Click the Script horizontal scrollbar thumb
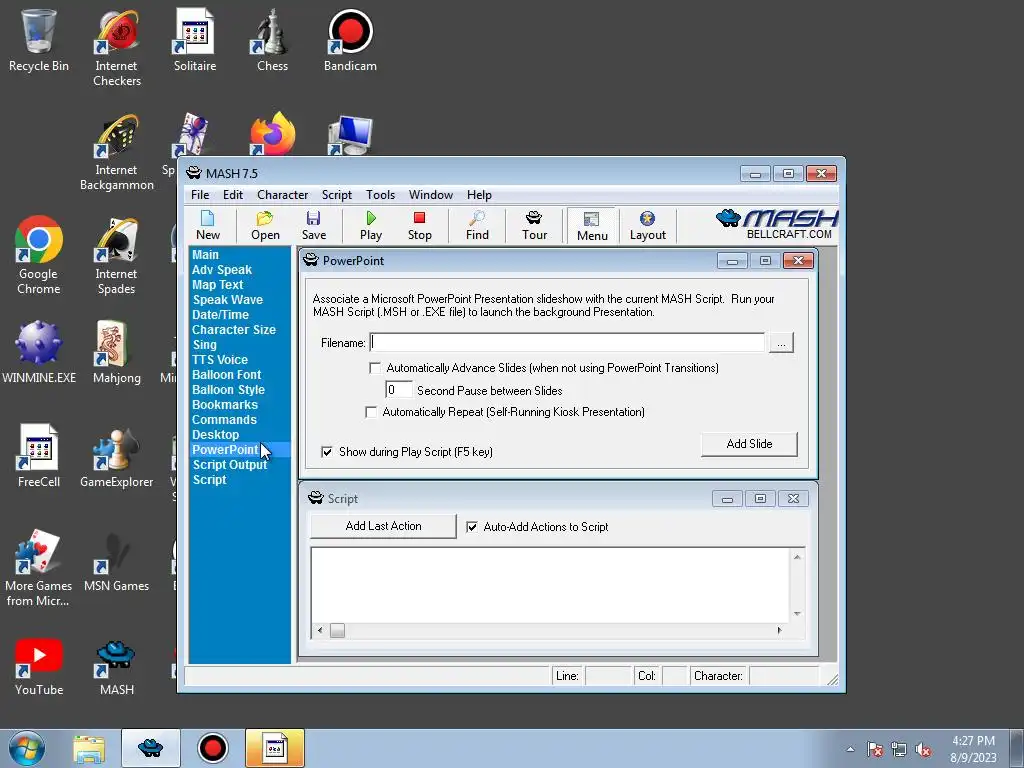This screenshot has height=768, width=1024. [337, 631]
